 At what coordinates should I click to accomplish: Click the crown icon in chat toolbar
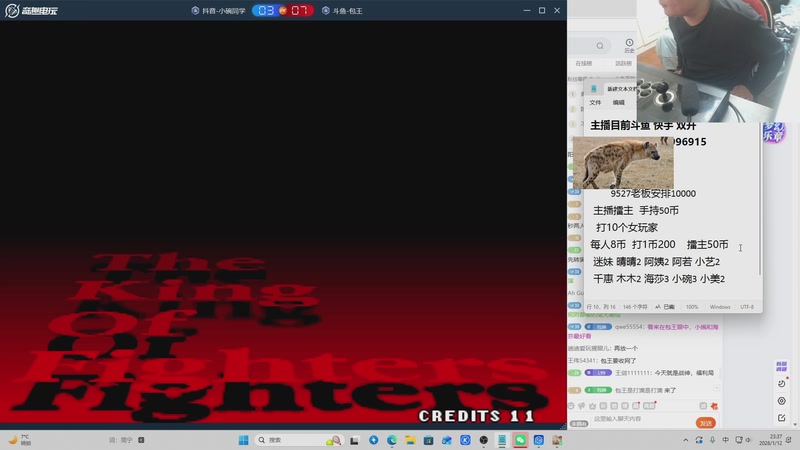point(592,406)
